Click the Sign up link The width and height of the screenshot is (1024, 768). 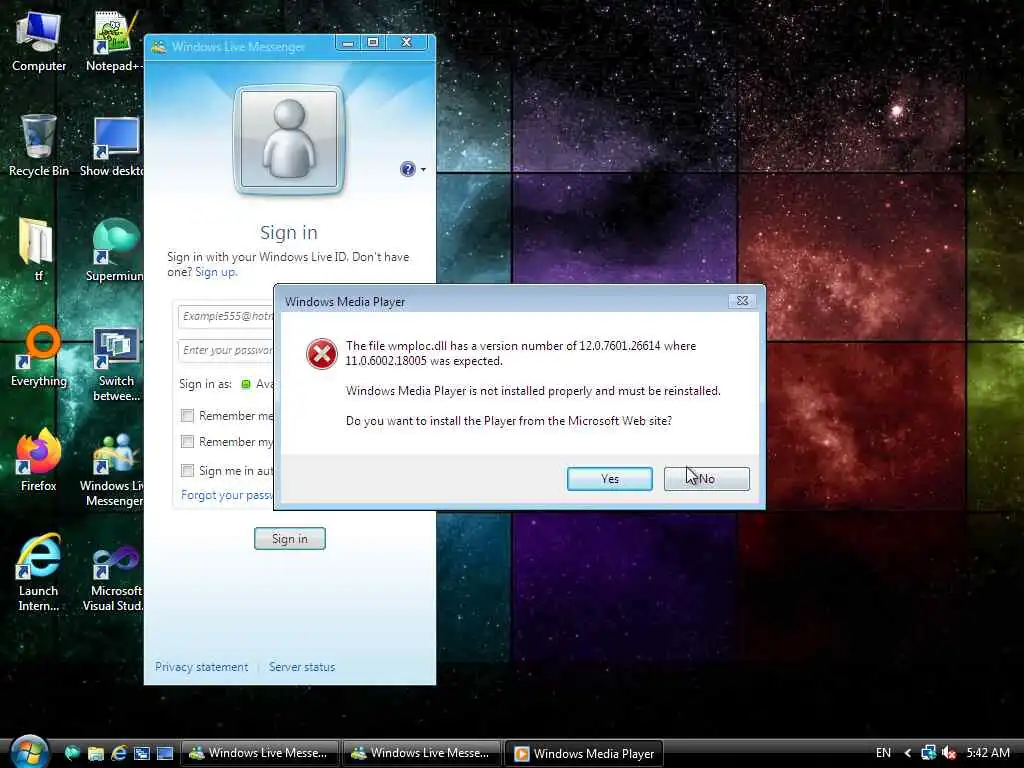tap(215, 272)
